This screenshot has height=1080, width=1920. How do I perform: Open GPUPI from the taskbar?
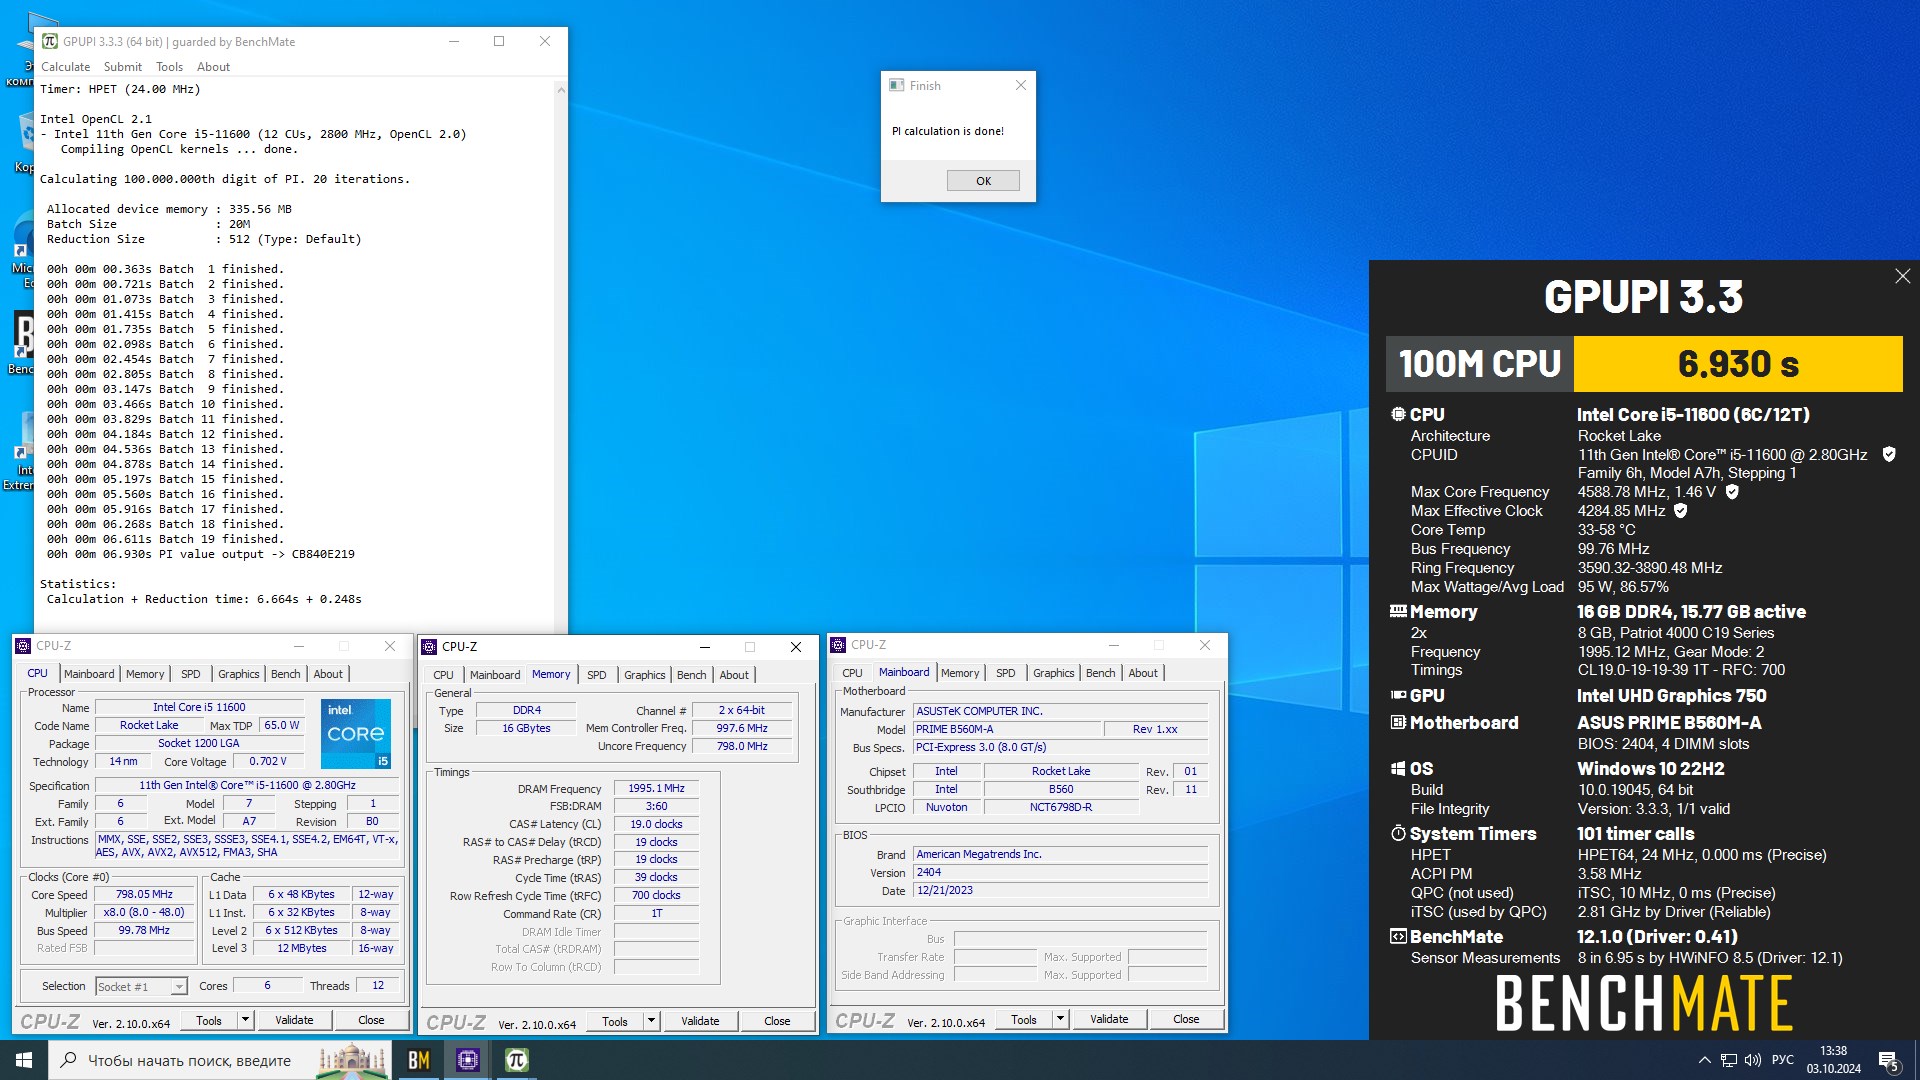pyautogui.click(x=516, y=1060)
